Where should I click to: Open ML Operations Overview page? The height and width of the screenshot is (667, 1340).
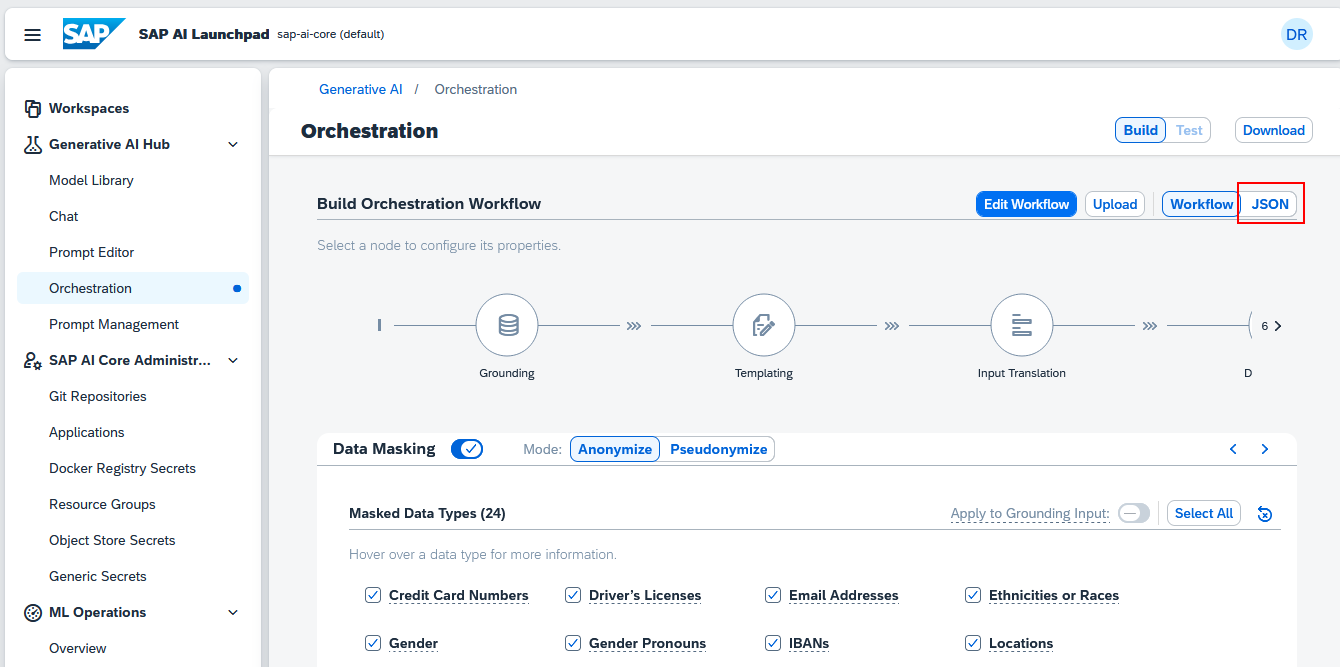(133, 648)
